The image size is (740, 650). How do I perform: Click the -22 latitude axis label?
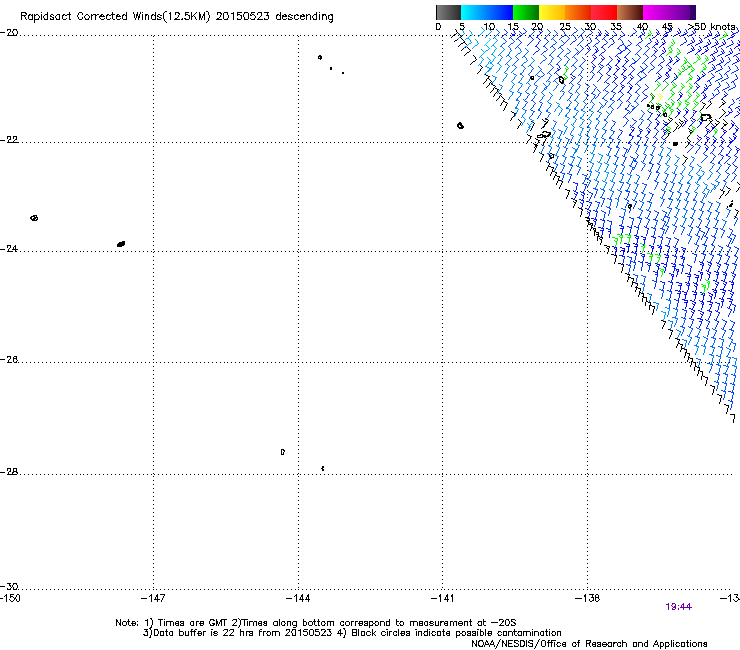point(9,140)
